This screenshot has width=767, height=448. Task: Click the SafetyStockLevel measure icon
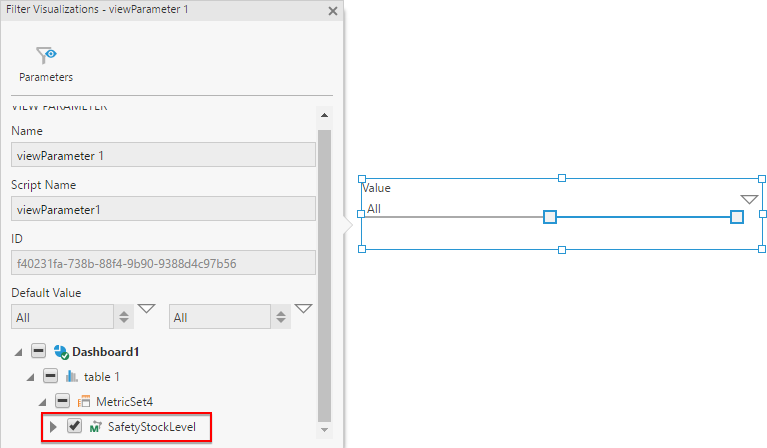(x=95, y=427)
